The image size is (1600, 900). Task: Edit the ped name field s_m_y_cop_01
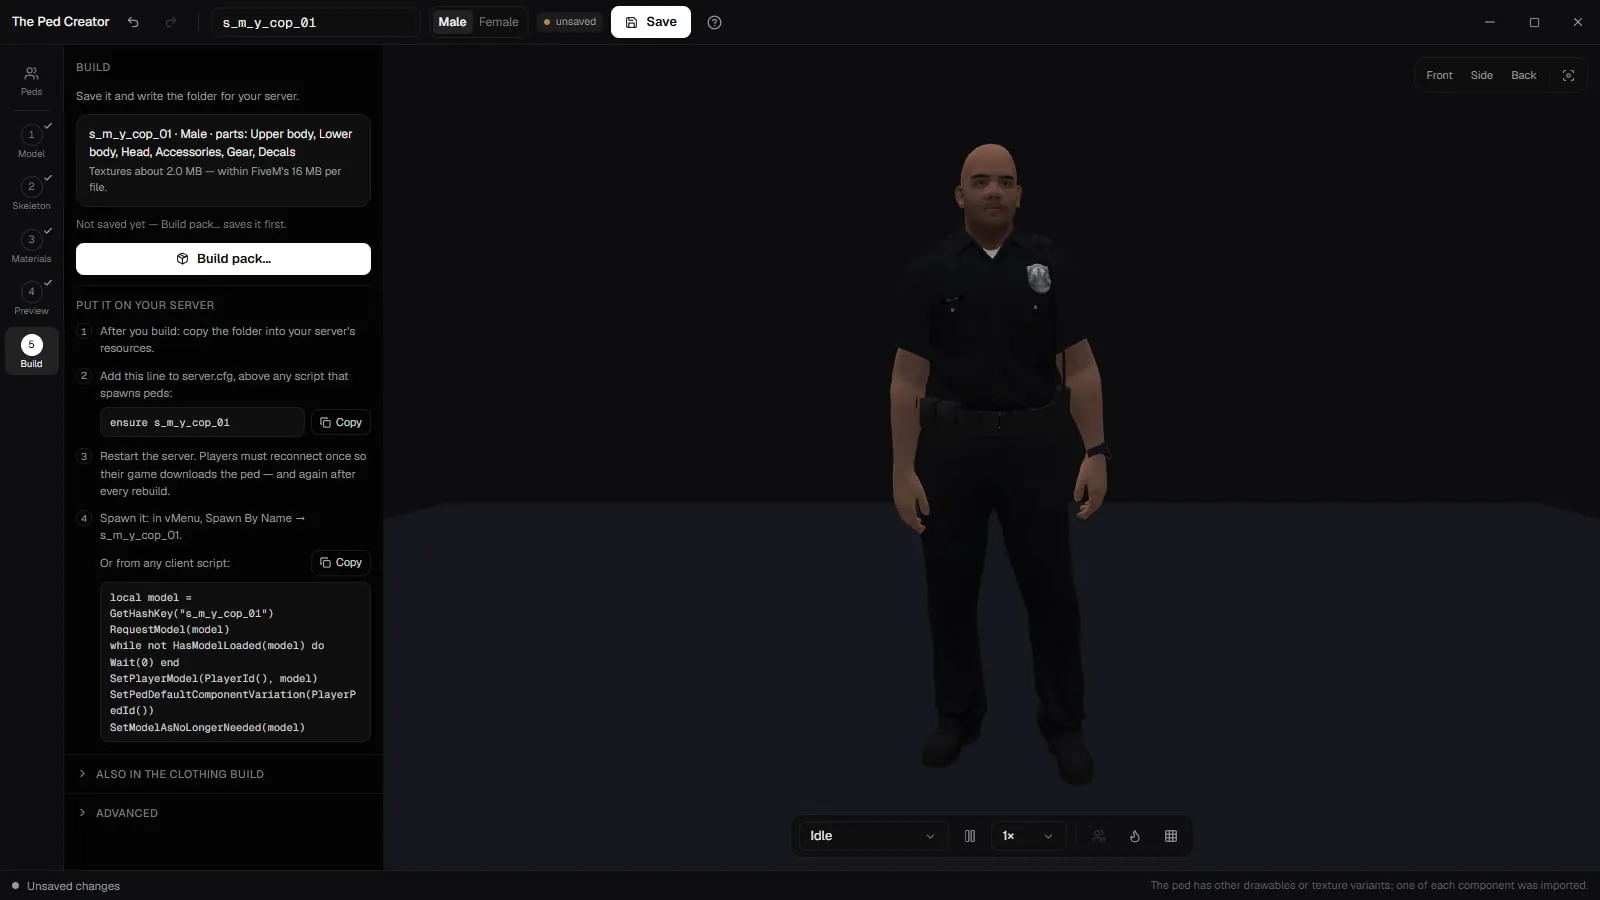(315, 22)
